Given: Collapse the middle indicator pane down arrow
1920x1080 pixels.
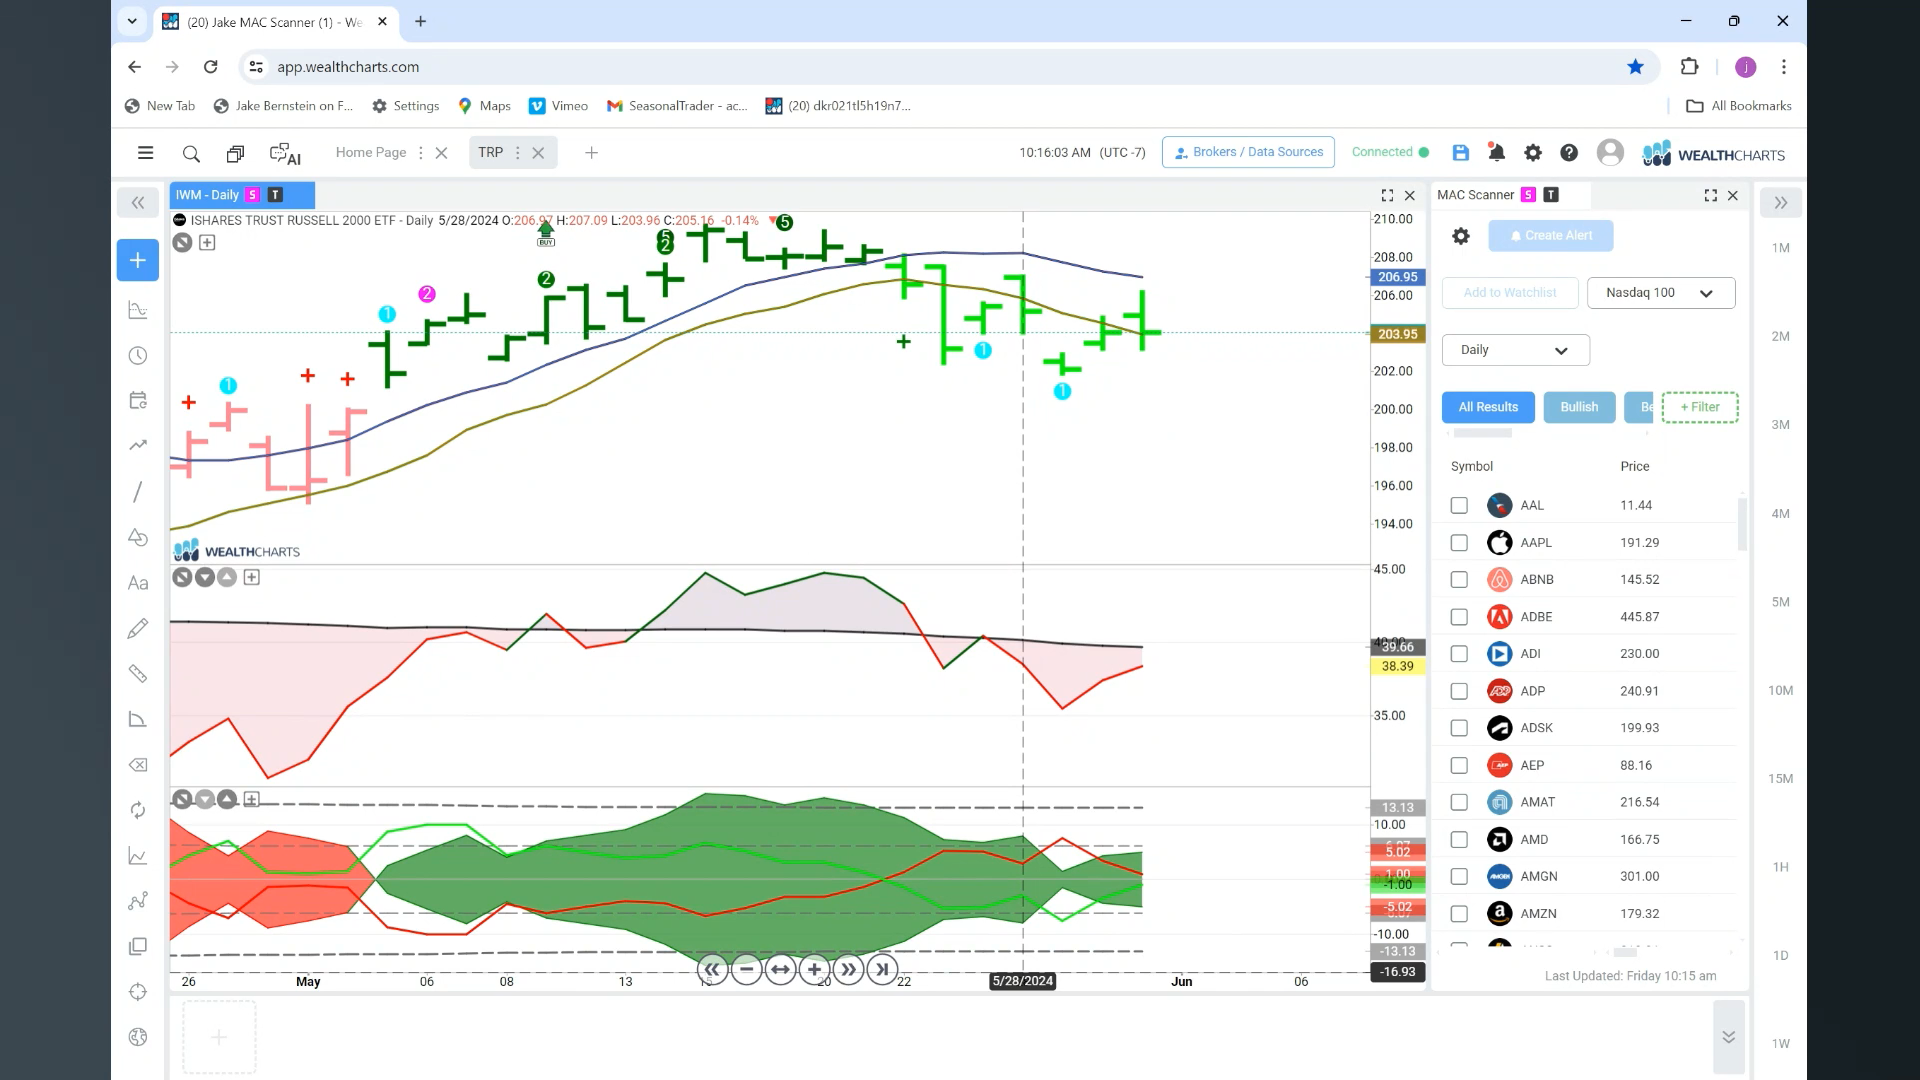Looking at the screenshot, I should point(205,577).
